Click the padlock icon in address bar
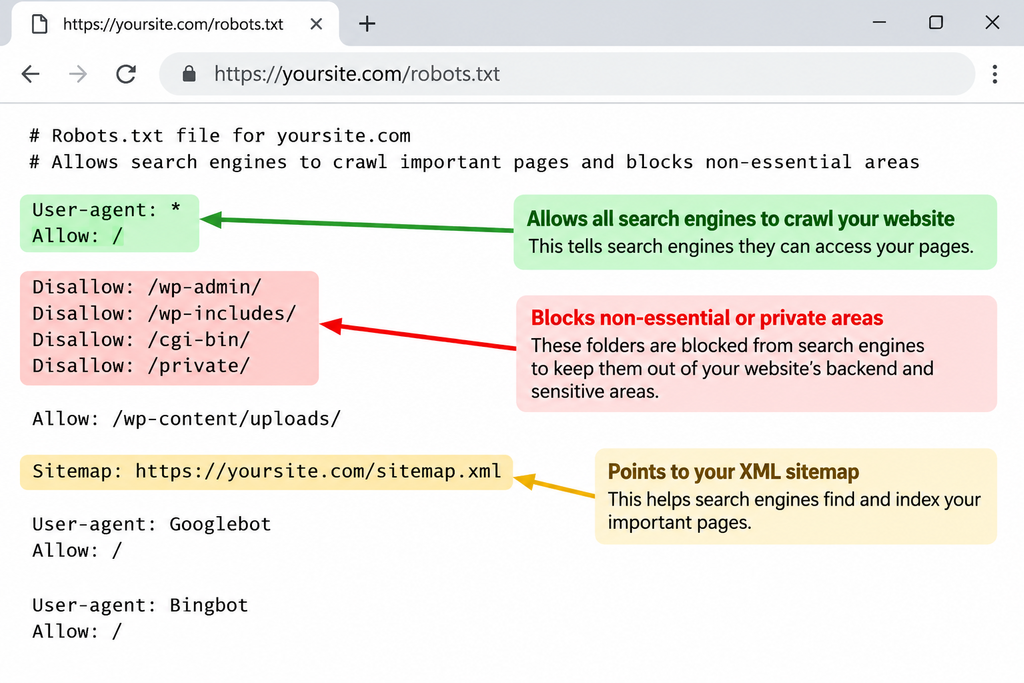Viewport: 1024px width, 683px height. 189,74
